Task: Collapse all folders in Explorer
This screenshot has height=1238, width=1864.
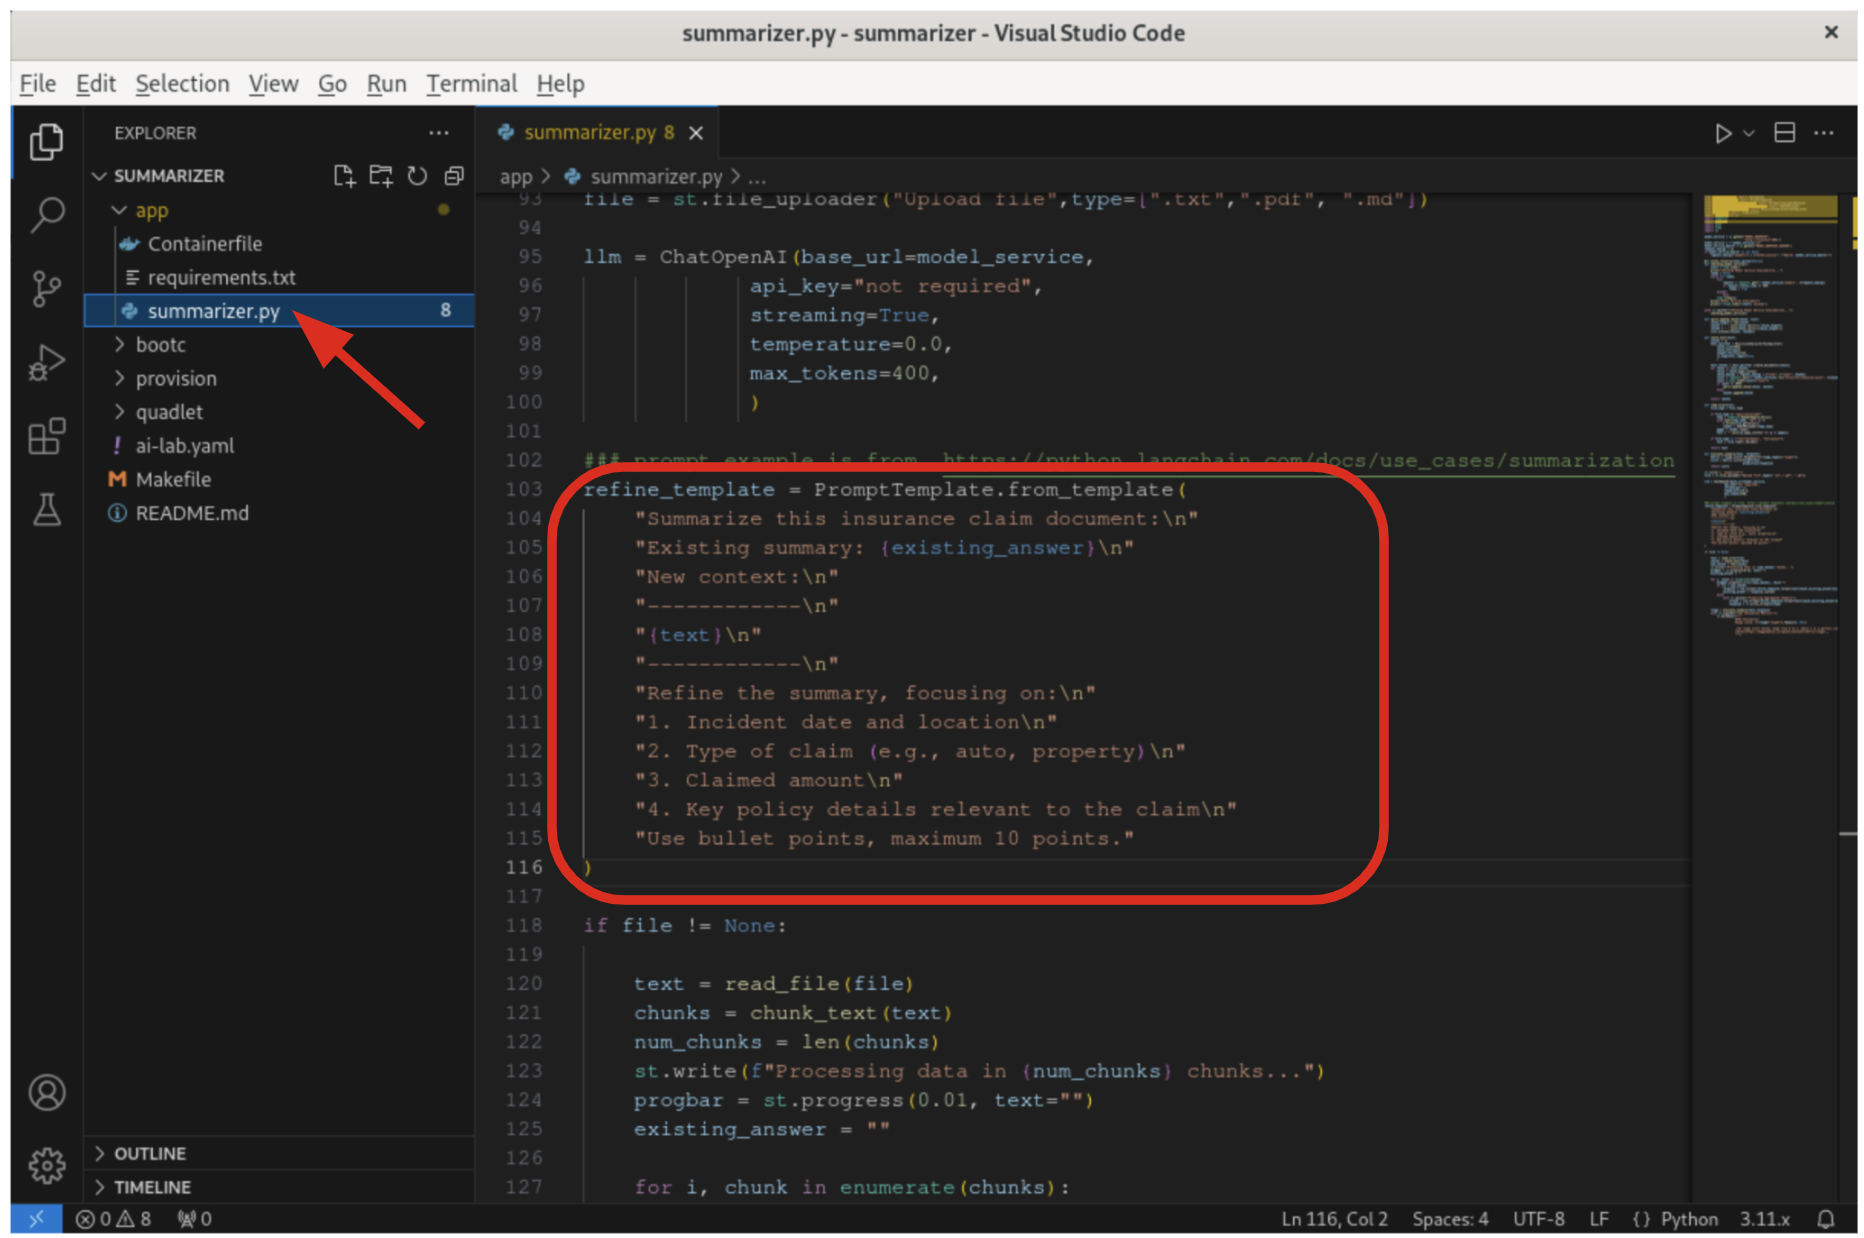Action: pyautogui.click(x=454, y=176)
